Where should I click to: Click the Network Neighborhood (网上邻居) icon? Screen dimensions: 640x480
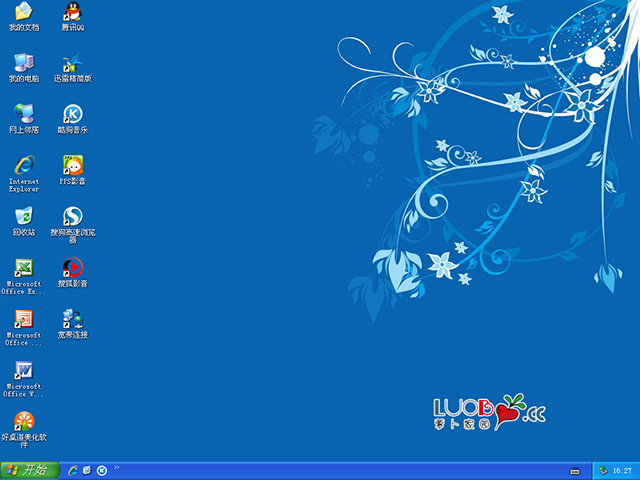pos(24,114)
